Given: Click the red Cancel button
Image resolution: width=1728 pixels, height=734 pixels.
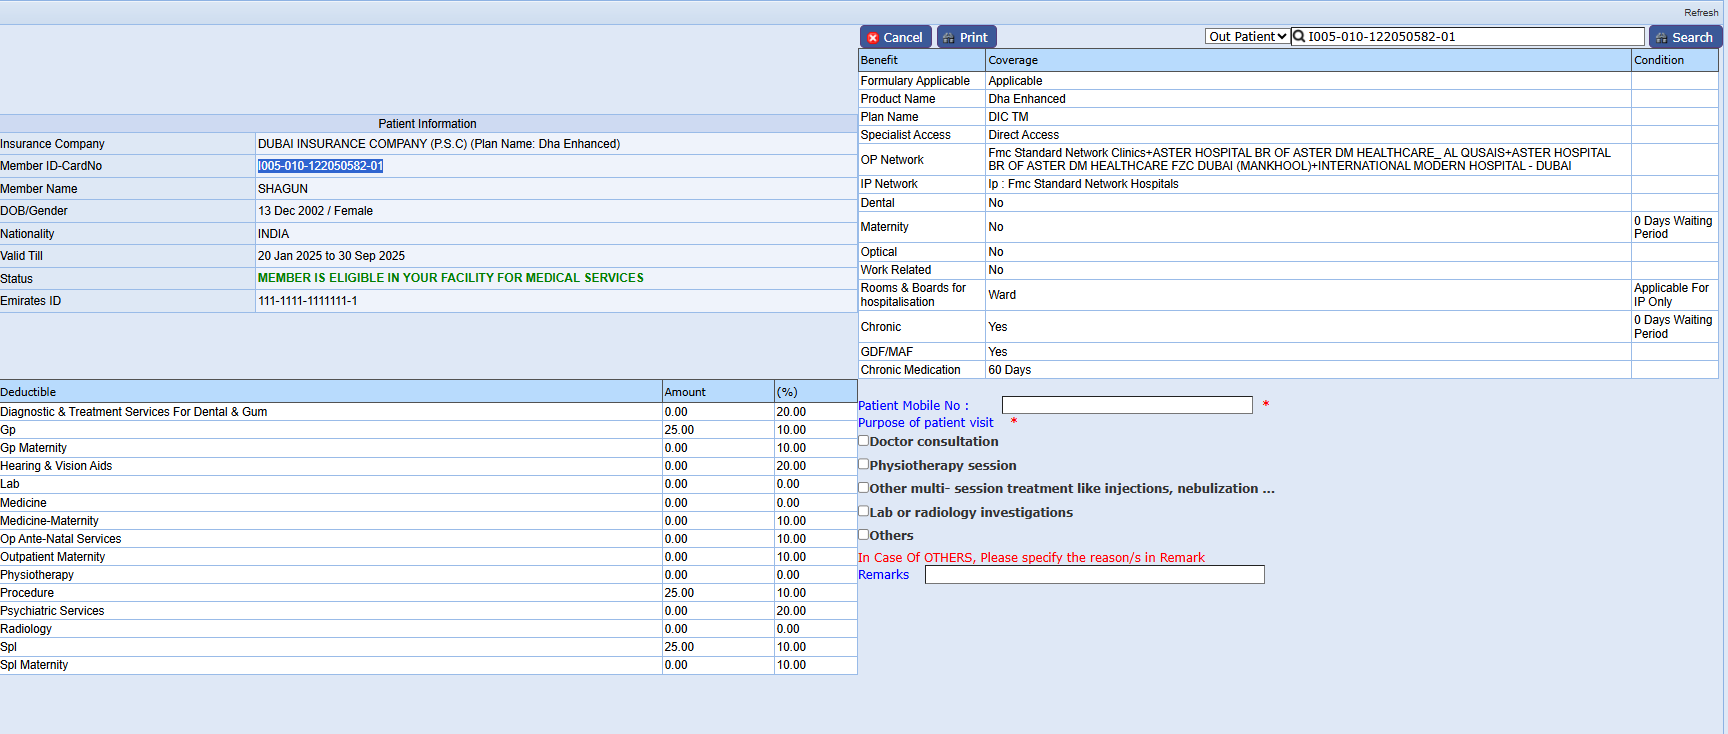Looking at the screenshot, I should [895, 37].
